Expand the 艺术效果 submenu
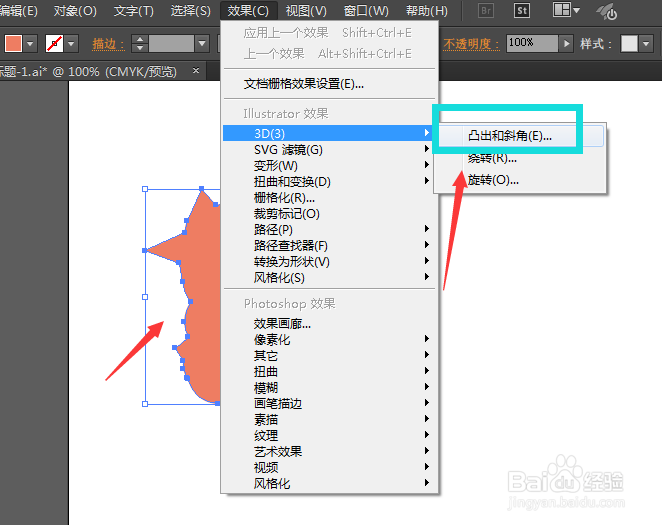Viewport: 662px width, 525px height. point(329,452)
